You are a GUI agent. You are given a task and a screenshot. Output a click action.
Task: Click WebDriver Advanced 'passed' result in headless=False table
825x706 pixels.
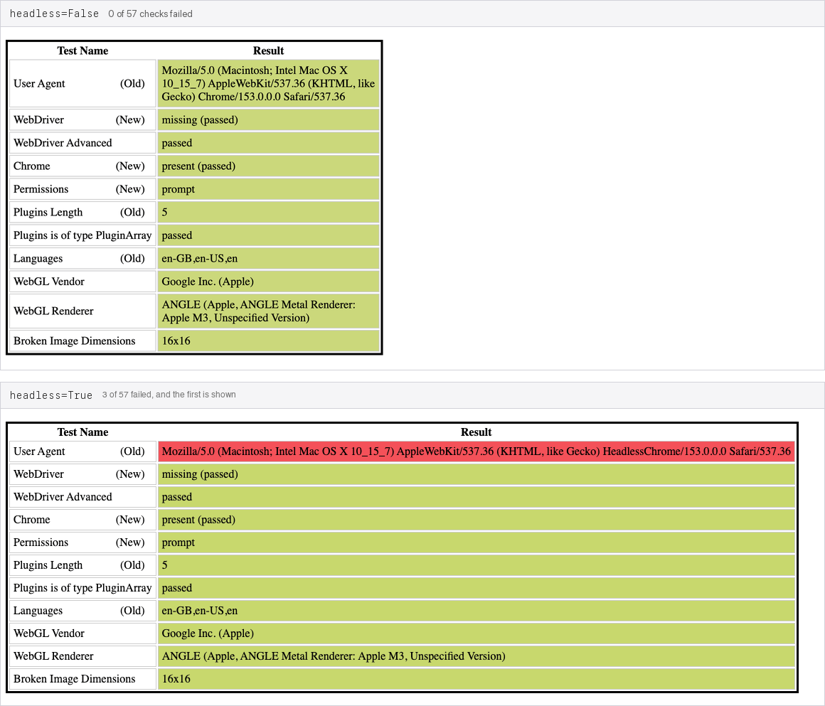pos(268,143)
